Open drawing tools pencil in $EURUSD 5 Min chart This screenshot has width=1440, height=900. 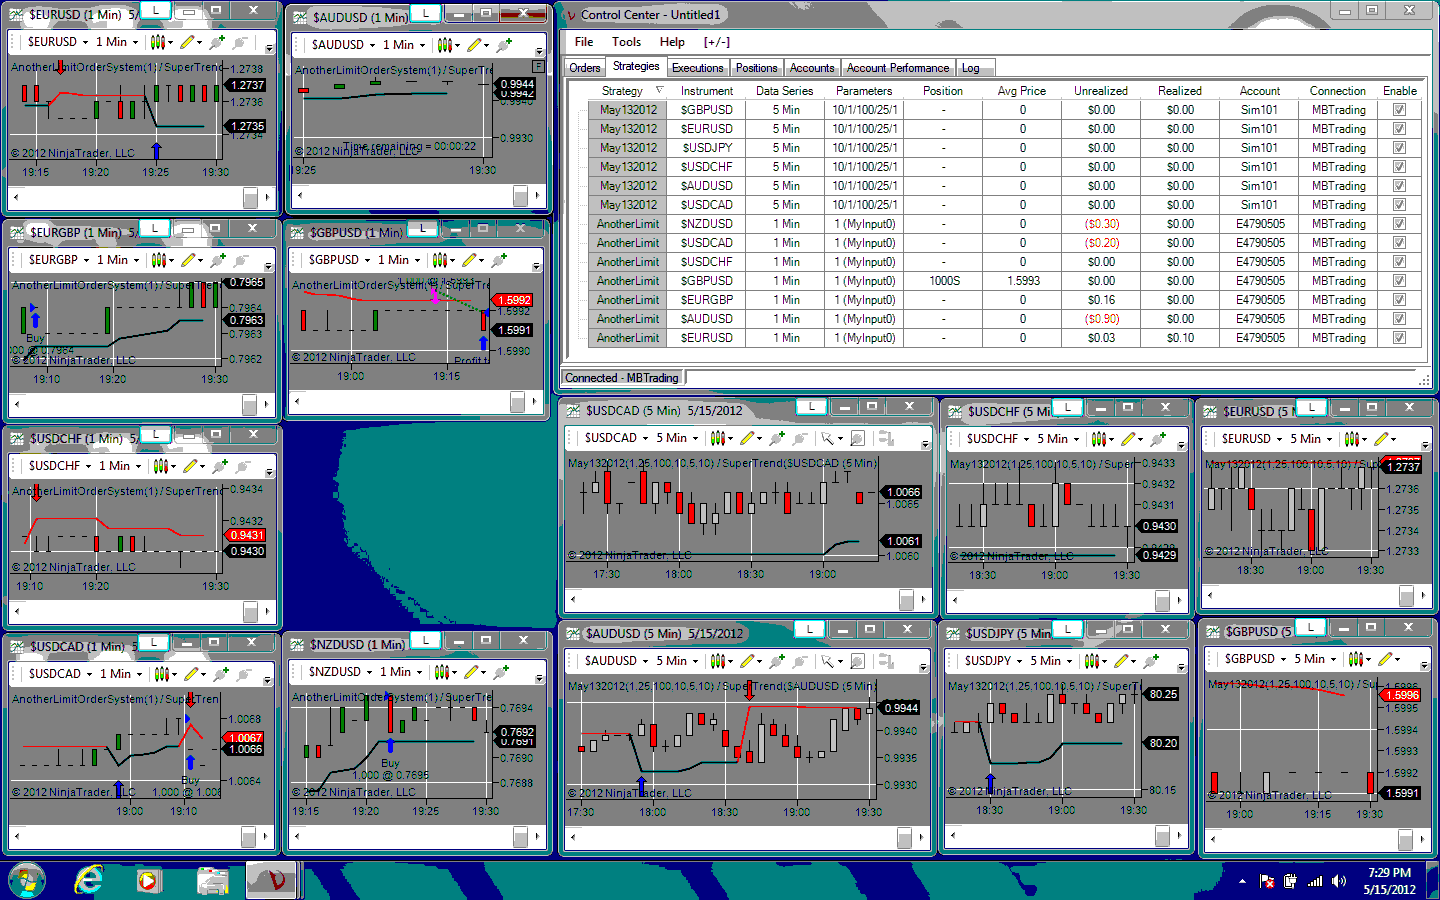[x=1381, y=439]
